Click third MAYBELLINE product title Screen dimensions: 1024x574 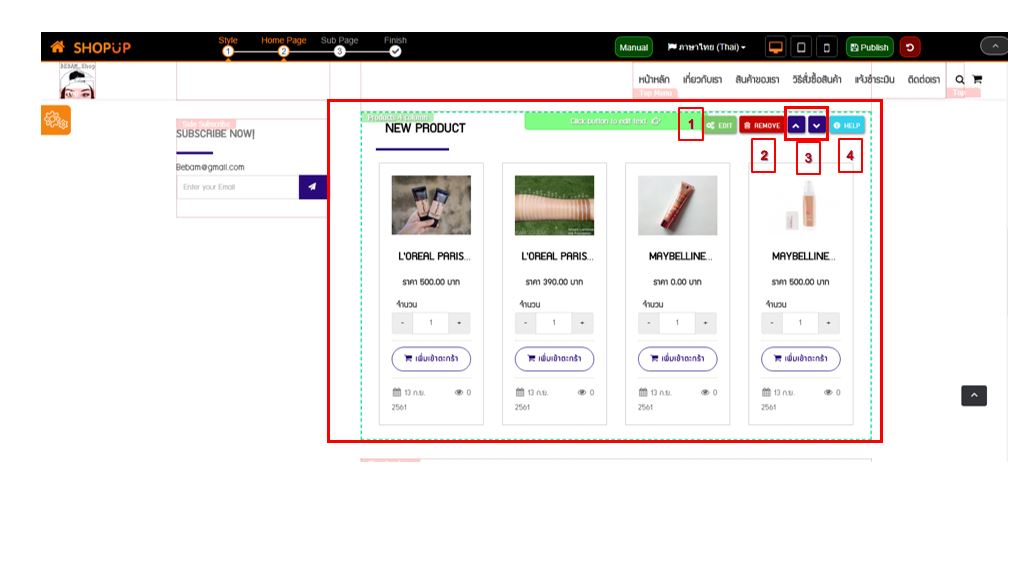680,256
